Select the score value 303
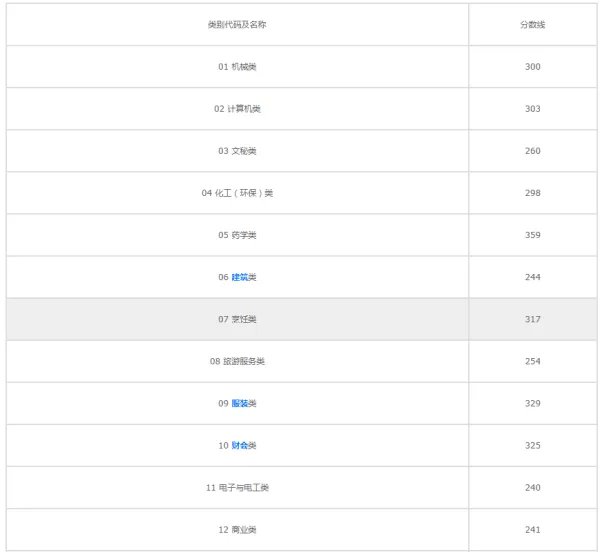This screenshot has width=600, height=552. pyautogui.click(x=532, y=109)
